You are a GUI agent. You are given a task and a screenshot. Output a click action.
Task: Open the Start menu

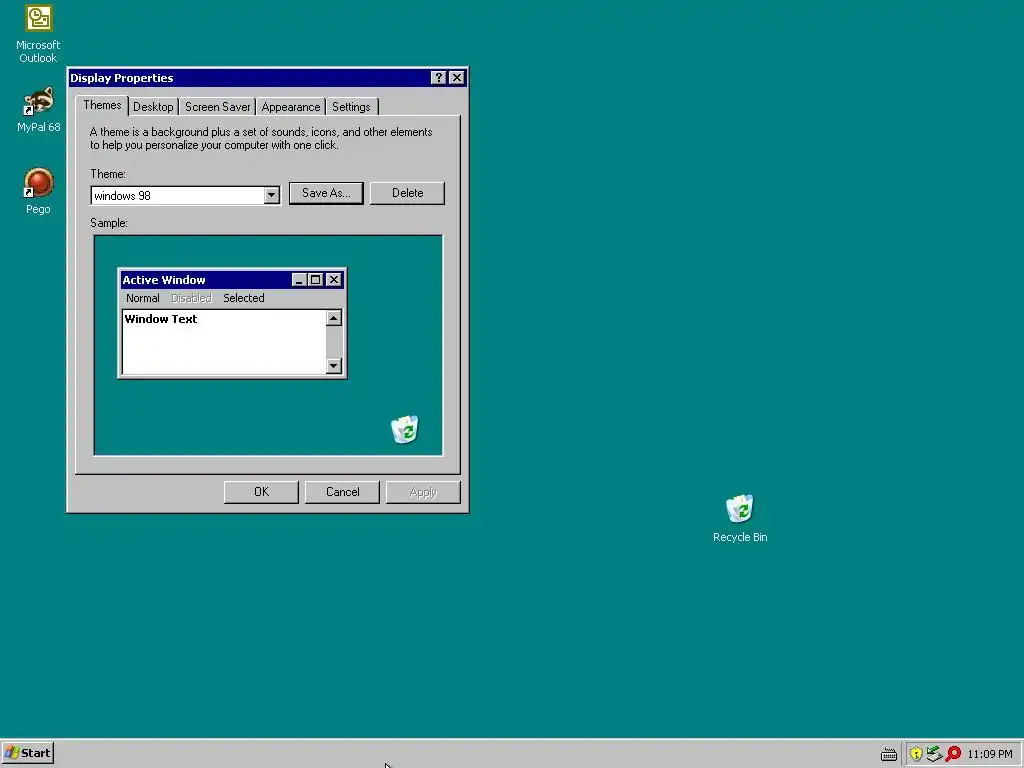(27, 753)
